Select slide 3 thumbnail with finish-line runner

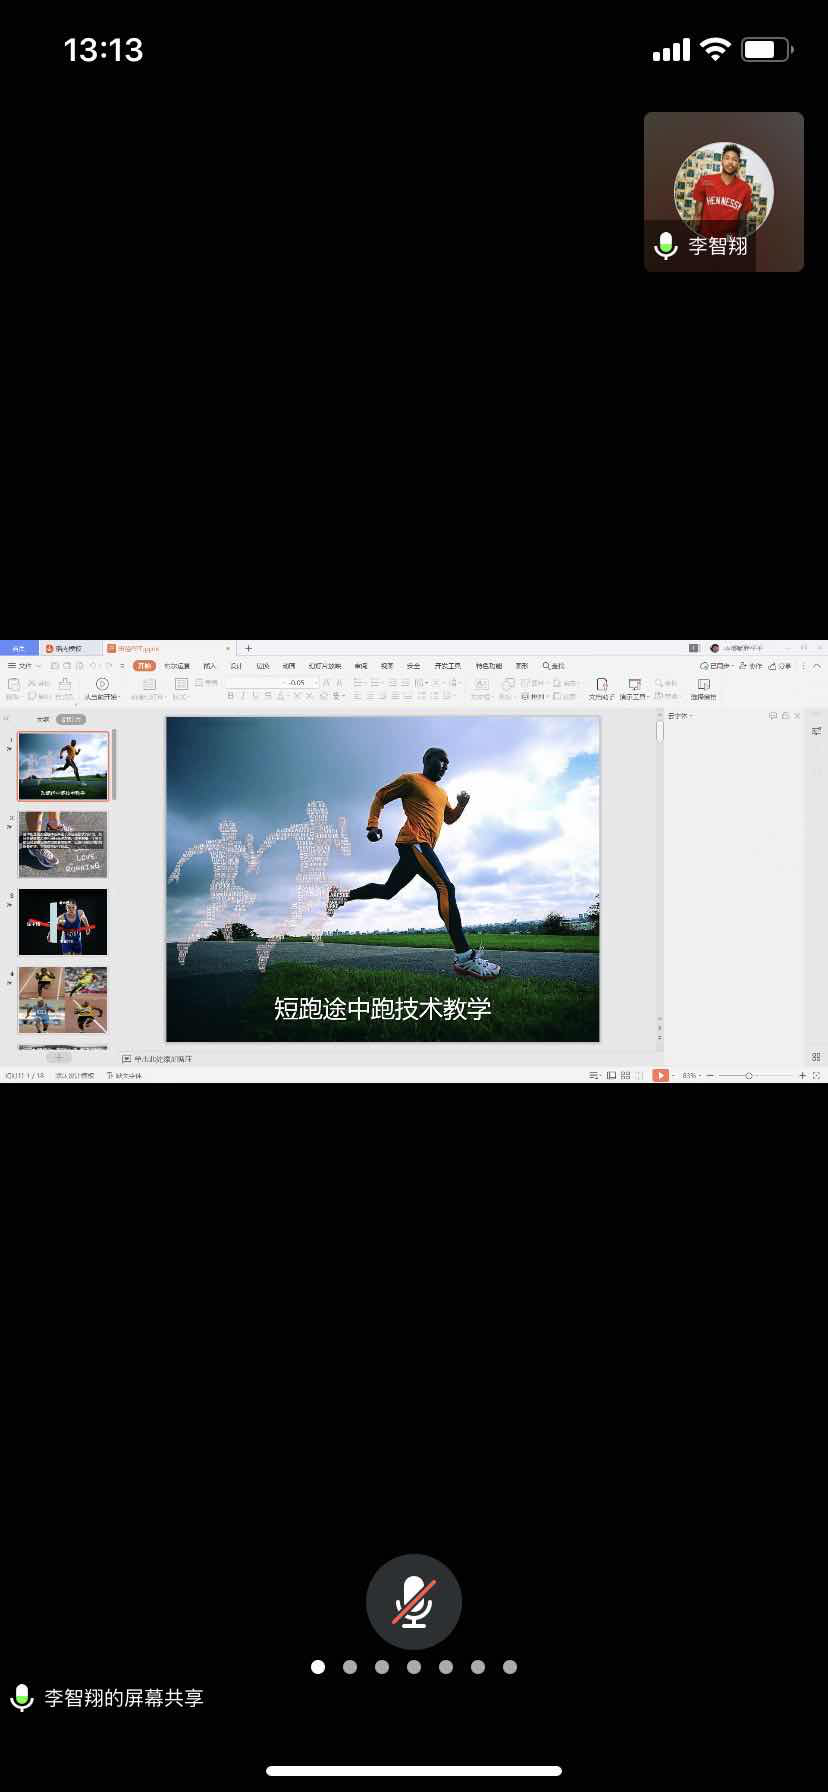[x=63, y=921]
